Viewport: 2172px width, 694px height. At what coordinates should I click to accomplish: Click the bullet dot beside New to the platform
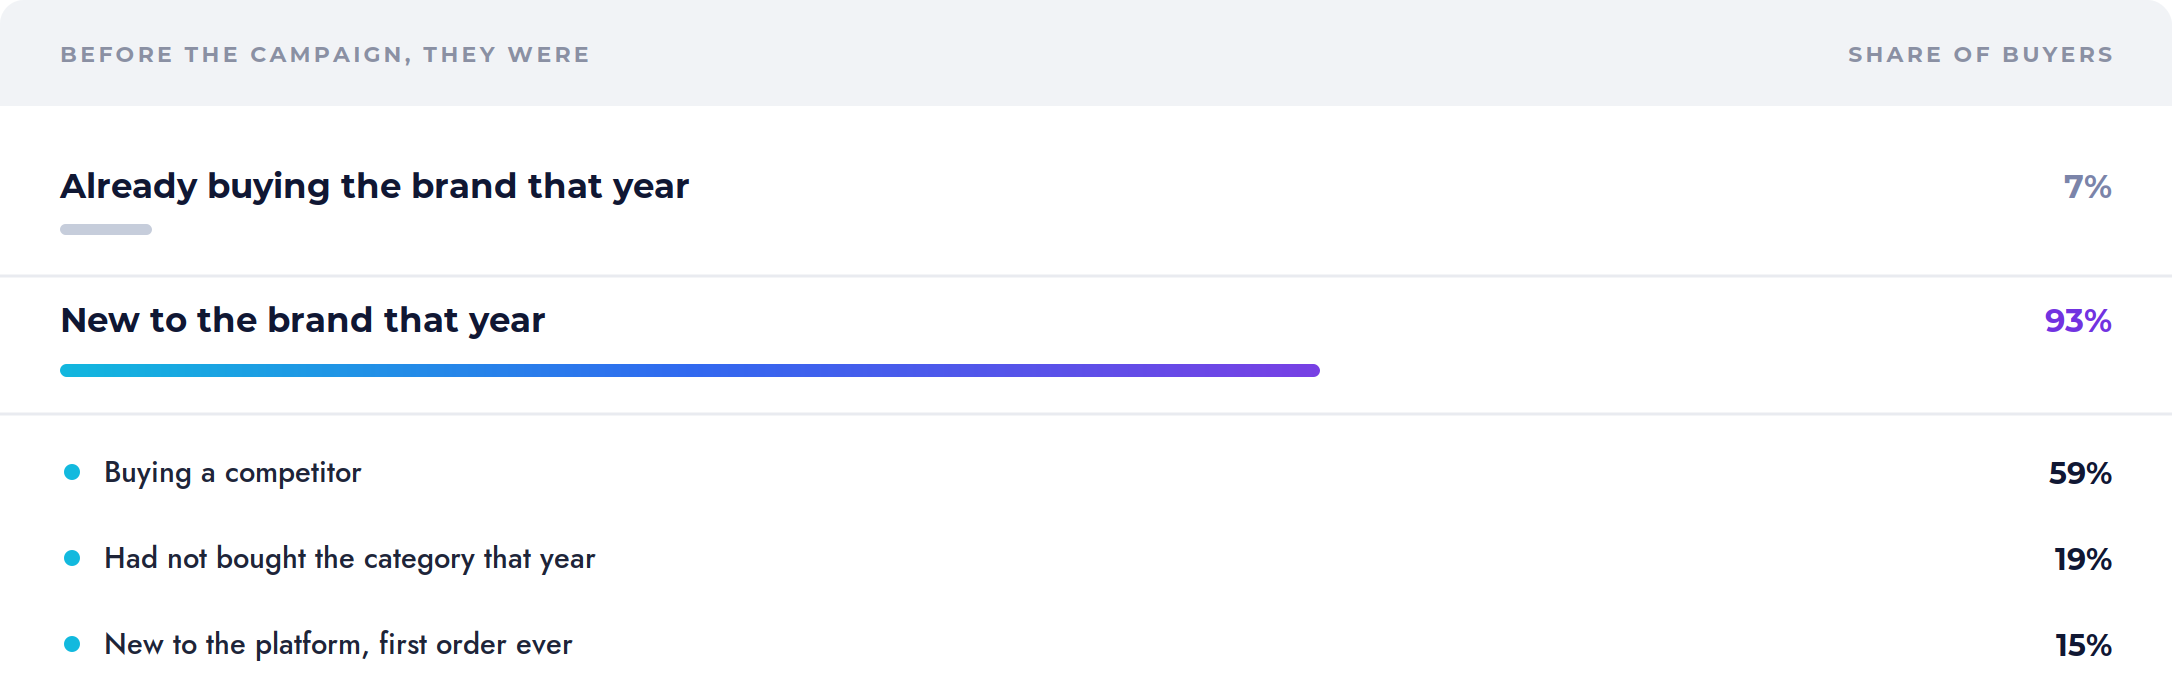(72, 644)
